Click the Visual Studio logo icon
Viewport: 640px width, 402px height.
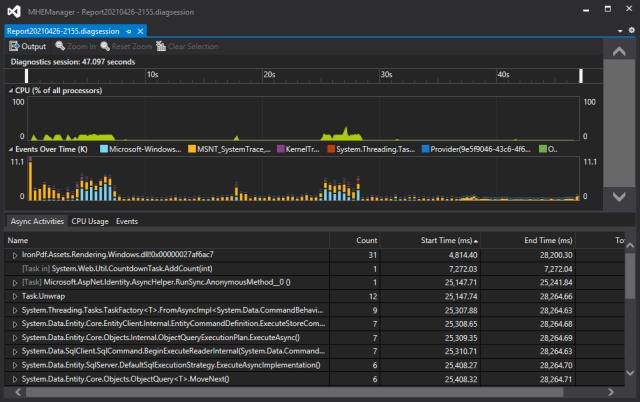(14, 11)
